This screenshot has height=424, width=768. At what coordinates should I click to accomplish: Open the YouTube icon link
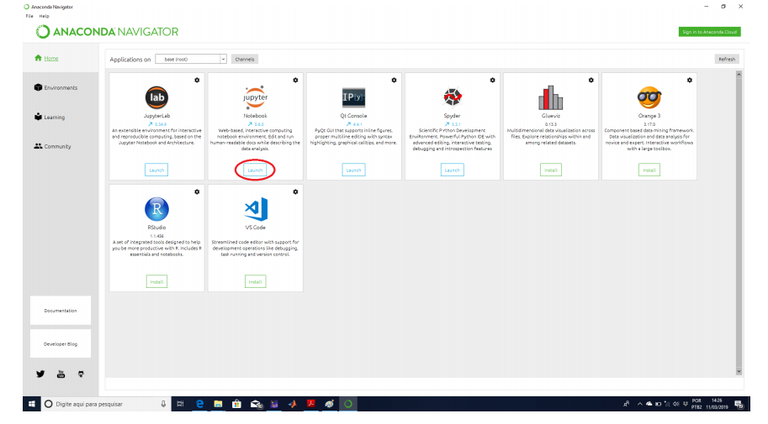click(61, 373)
